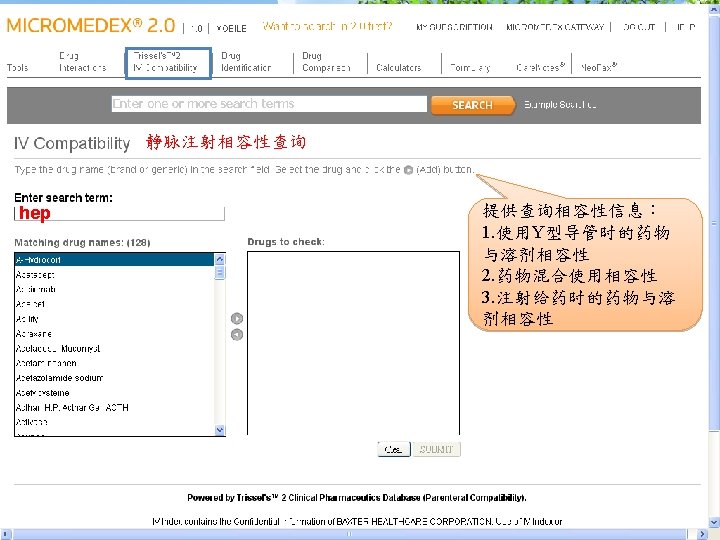Open the Example Searches link

[x=560, y=105]
